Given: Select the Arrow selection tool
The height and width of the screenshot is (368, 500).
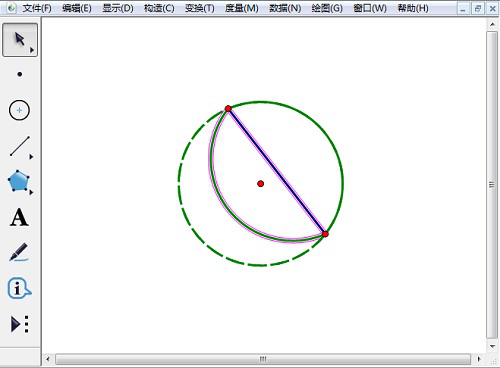Looking at the screenshot, I should (20, 40).
